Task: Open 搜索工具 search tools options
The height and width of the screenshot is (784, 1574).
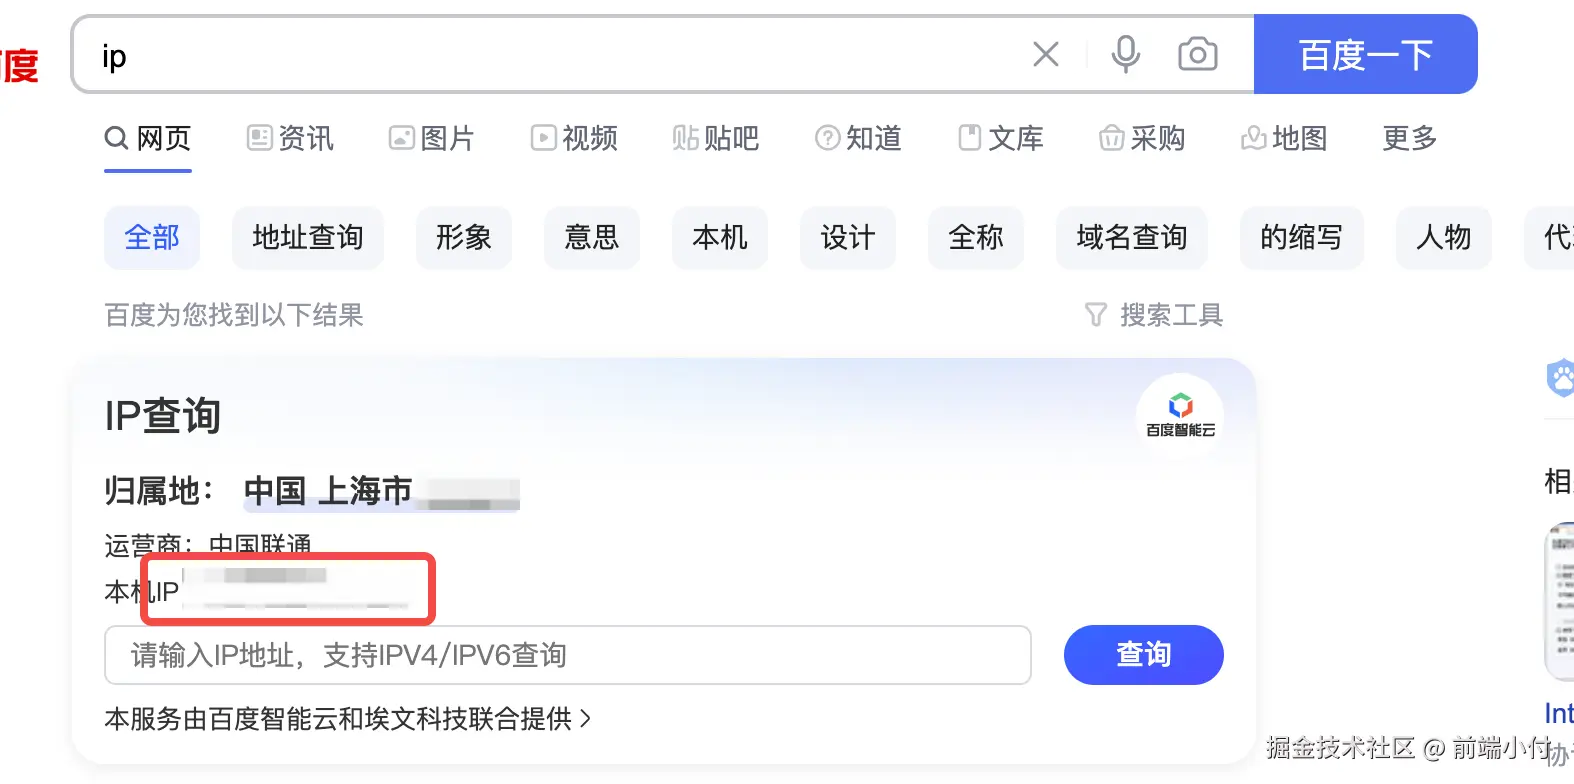Action: [1171, 315]
